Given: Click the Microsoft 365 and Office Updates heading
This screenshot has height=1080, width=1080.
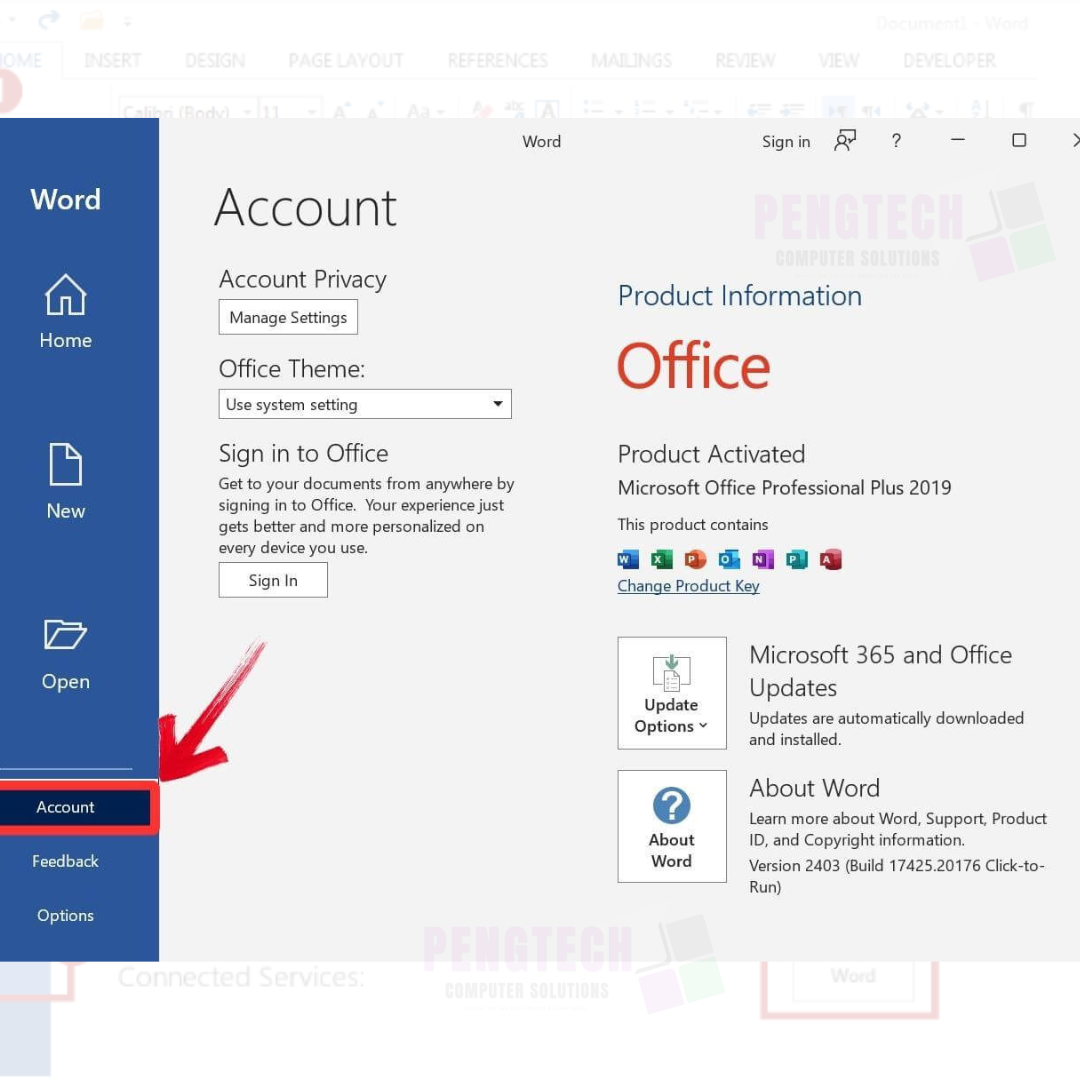Looking at the screenshot, I should coord(880,671).
